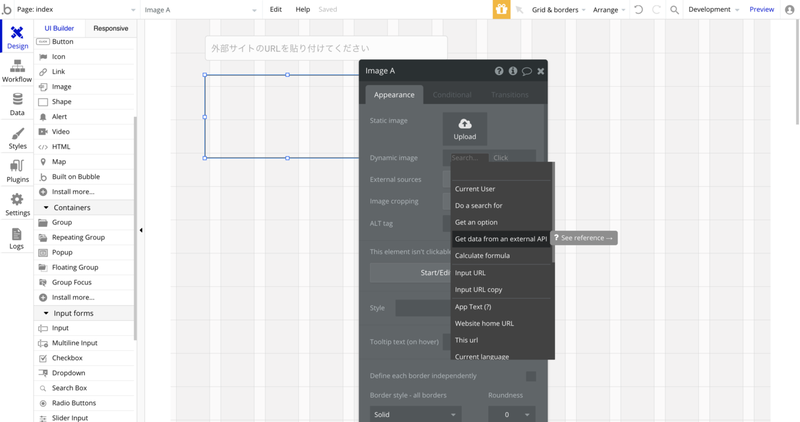Click the info icon in Image A panel
This screenshot has width=800, height=422.
pos(512,71)
